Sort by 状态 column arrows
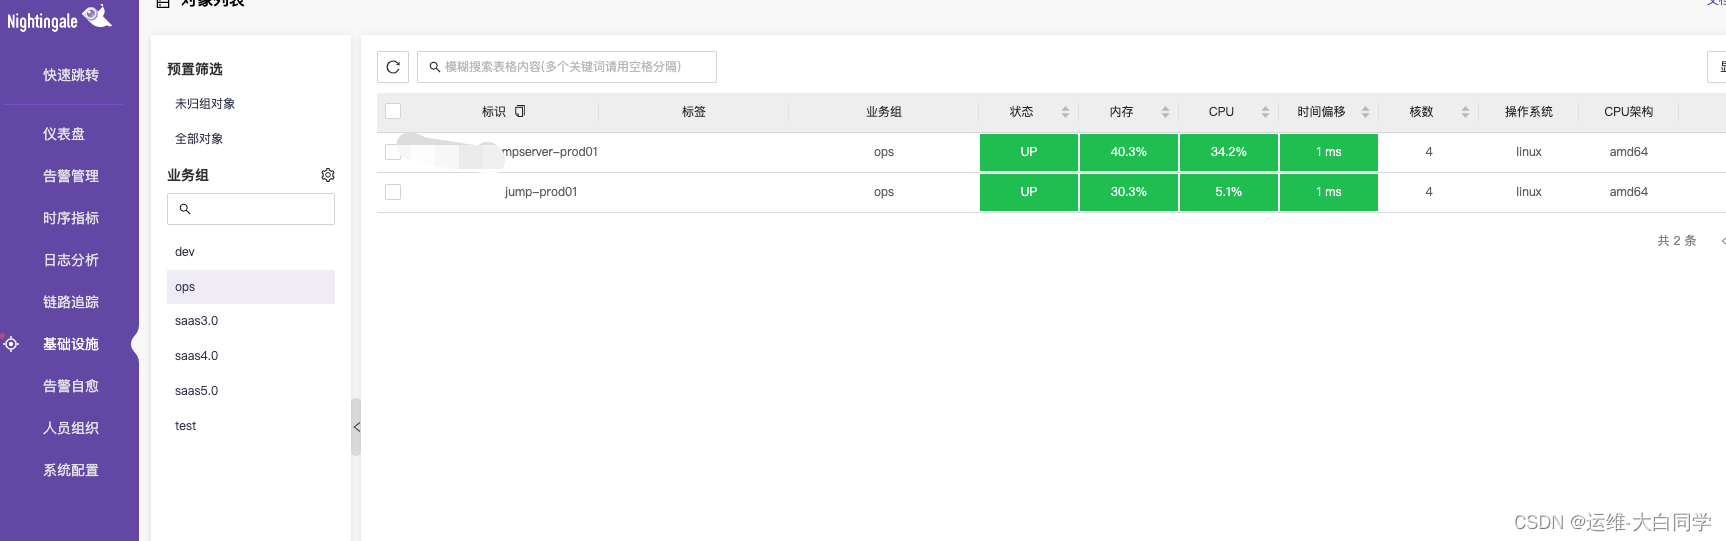Screen dimensions: 1726x541 1065,112
